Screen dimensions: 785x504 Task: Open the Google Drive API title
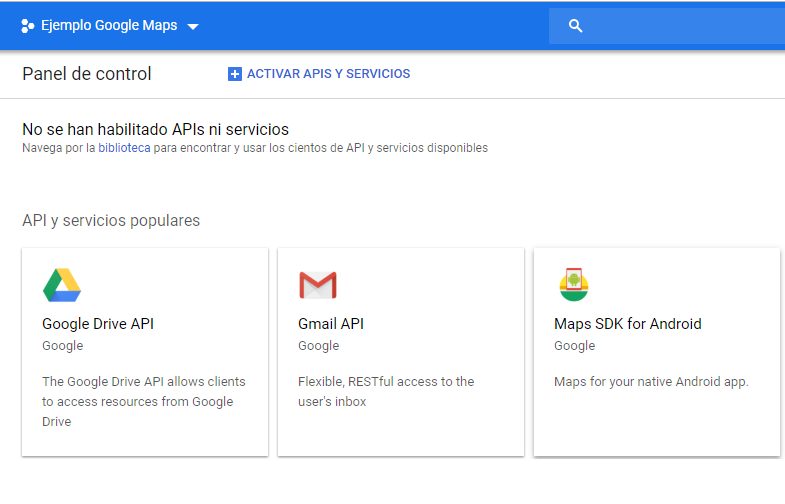coord(98,324)
